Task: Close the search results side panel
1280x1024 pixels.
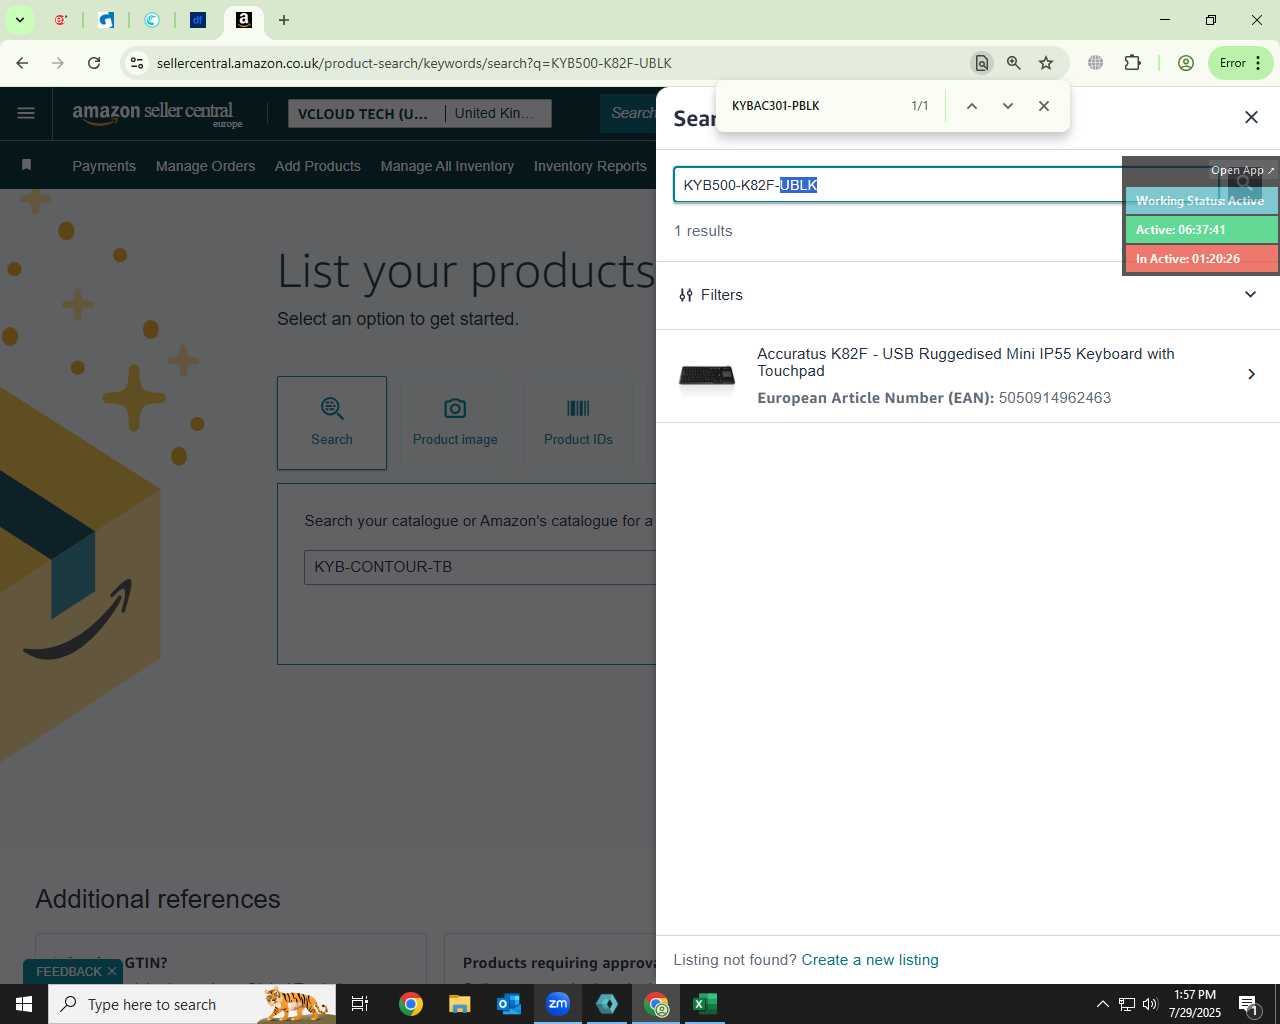Action: [1251, 117]
